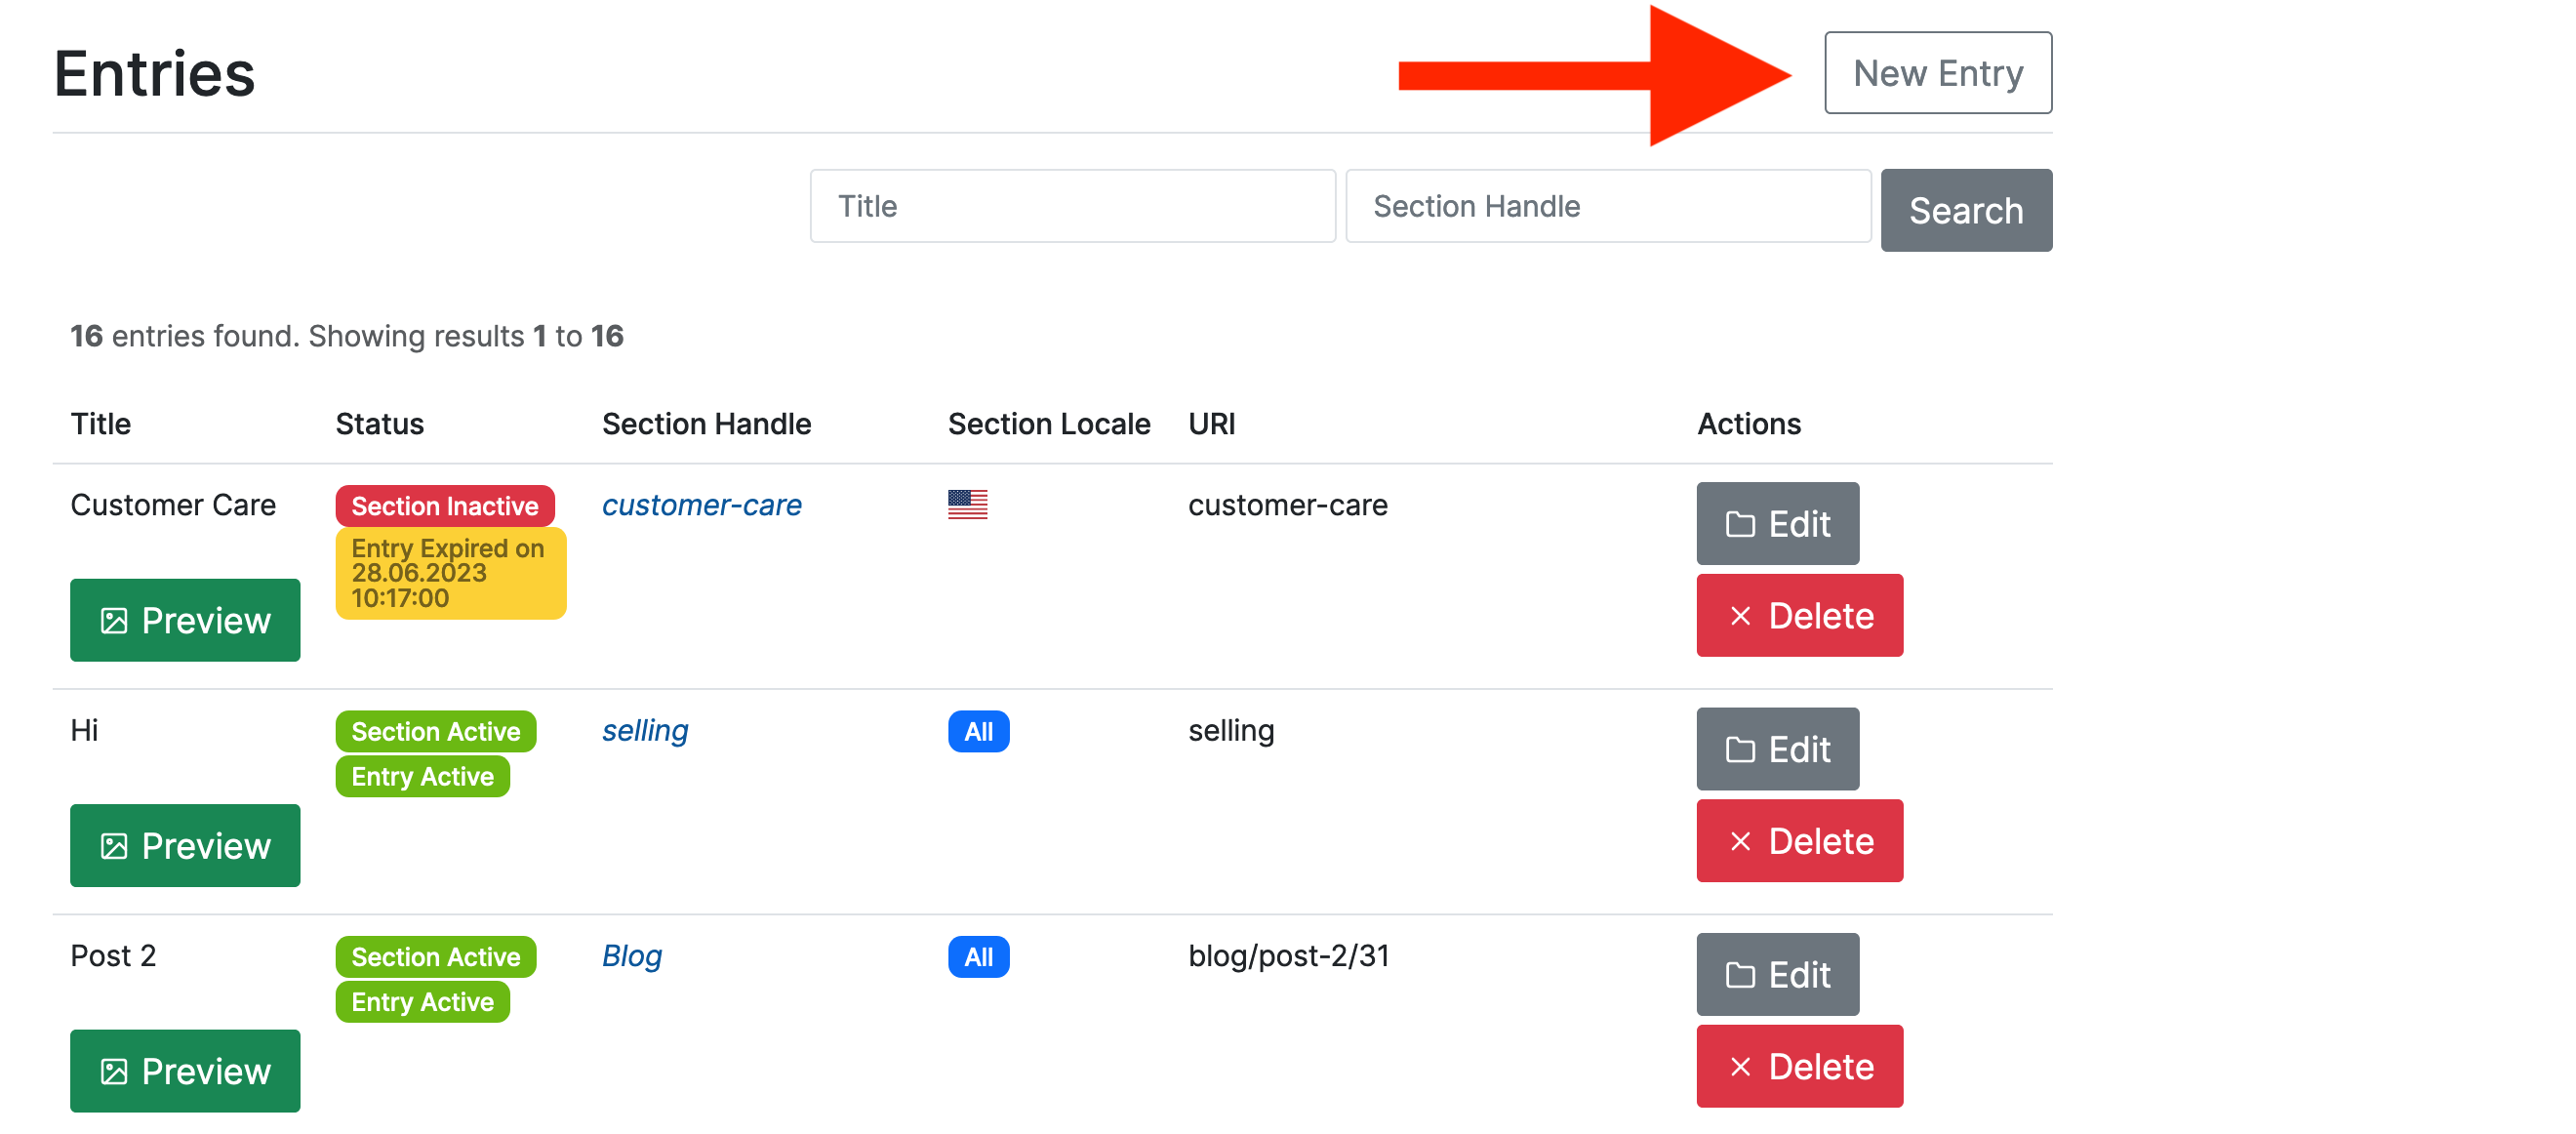Click the All locale badge for selling
This screenshot has width=2576, height=1134.
click(x=978, y=731)
